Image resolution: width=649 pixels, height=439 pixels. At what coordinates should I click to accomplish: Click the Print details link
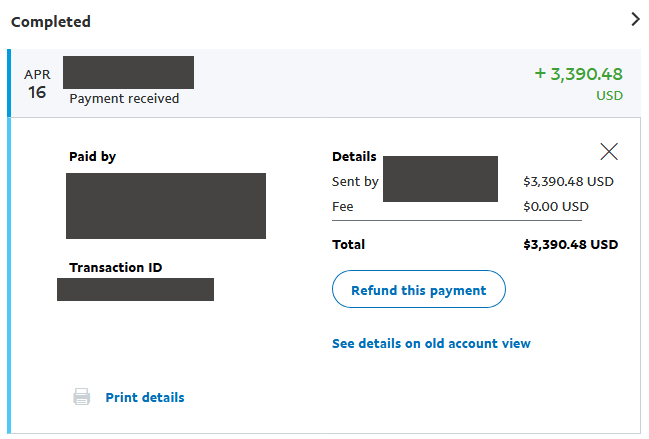point(145,397)
